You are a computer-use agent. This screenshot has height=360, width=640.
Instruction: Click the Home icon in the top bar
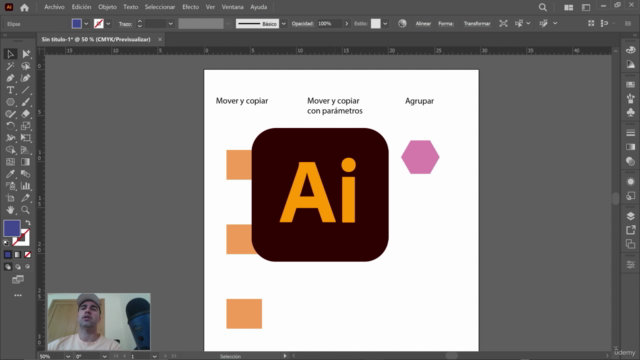click(24, 7)
